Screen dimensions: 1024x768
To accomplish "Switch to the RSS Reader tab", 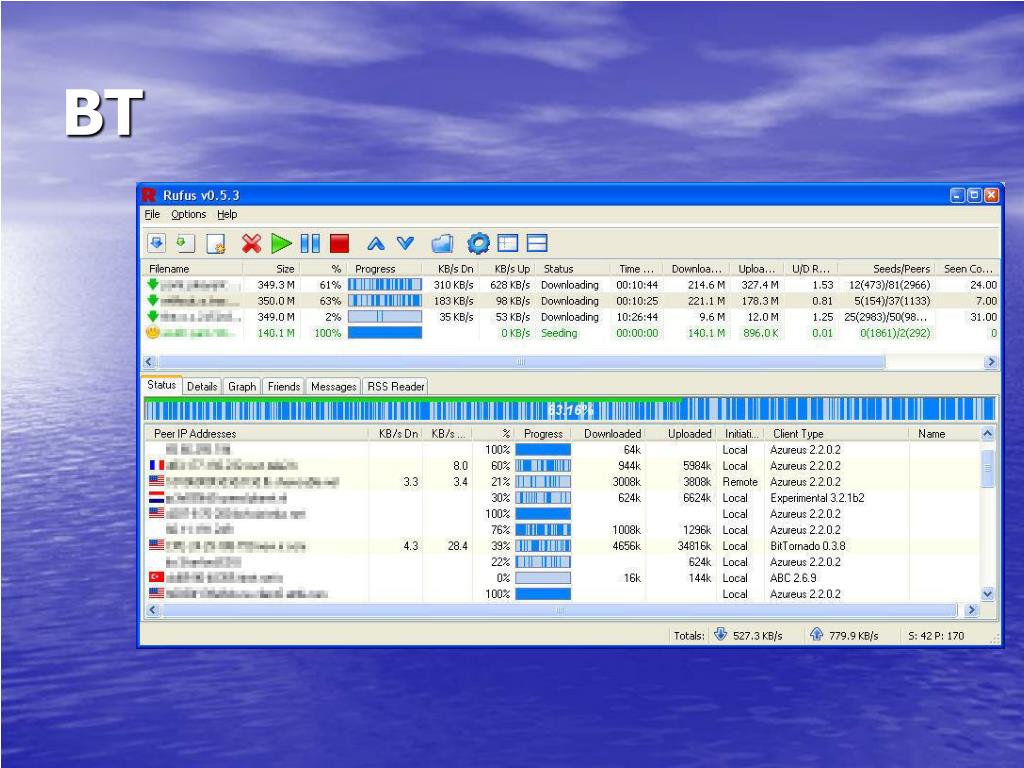I will coord(396,387).
